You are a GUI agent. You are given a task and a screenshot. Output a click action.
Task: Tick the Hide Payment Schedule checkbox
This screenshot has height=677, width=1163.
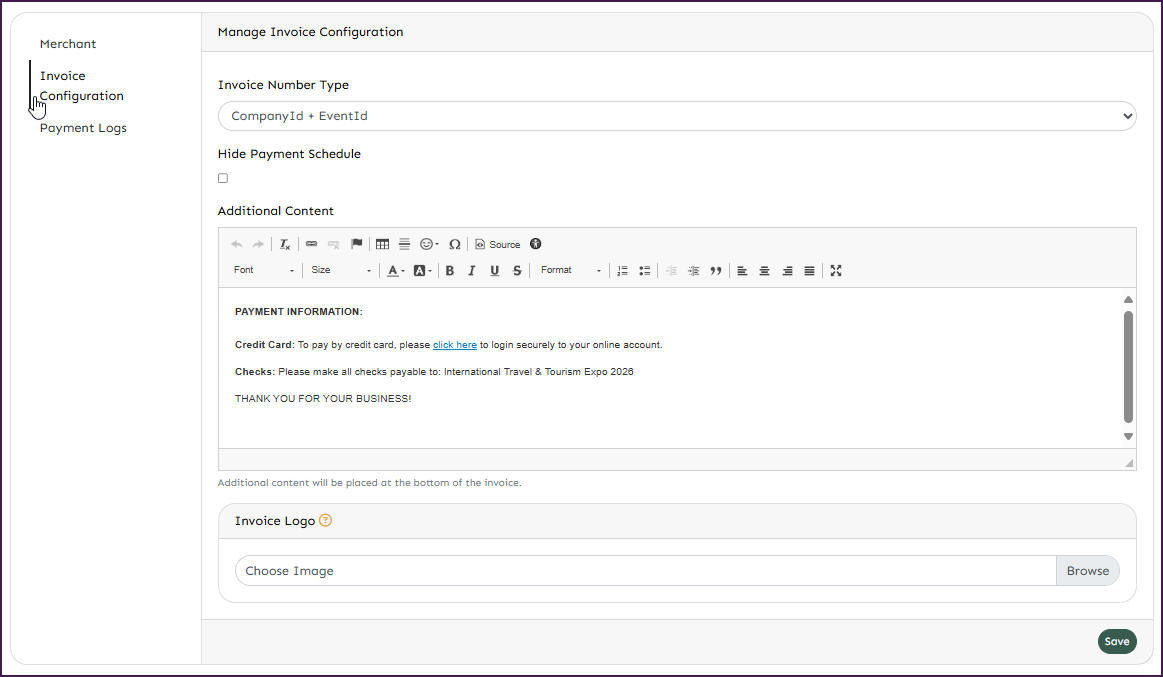pos(223,178)
